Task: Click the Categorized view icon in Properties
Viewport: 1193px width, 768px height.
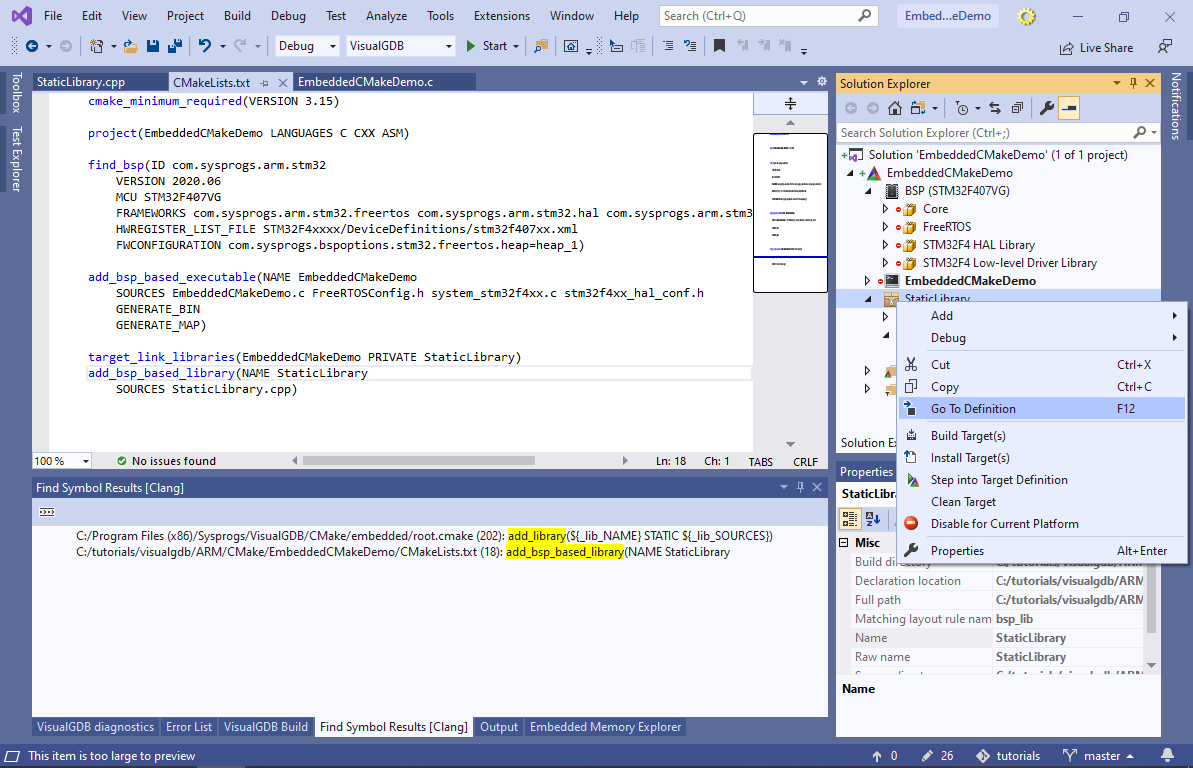Action: (x=850, y=519)
